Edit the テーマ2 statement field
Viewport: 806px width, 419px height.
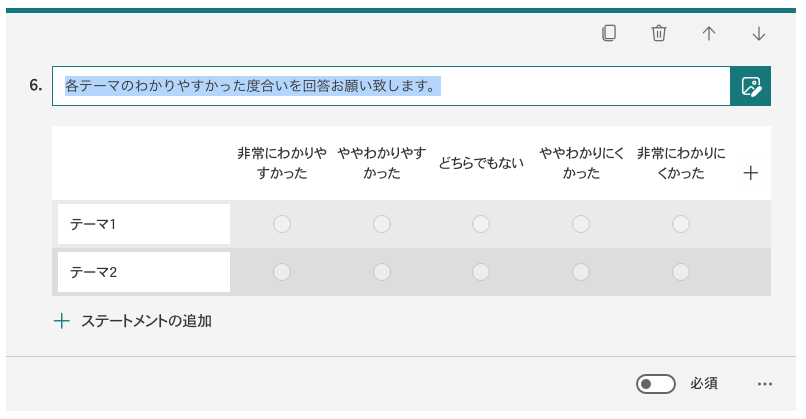(x=144, y=272)
